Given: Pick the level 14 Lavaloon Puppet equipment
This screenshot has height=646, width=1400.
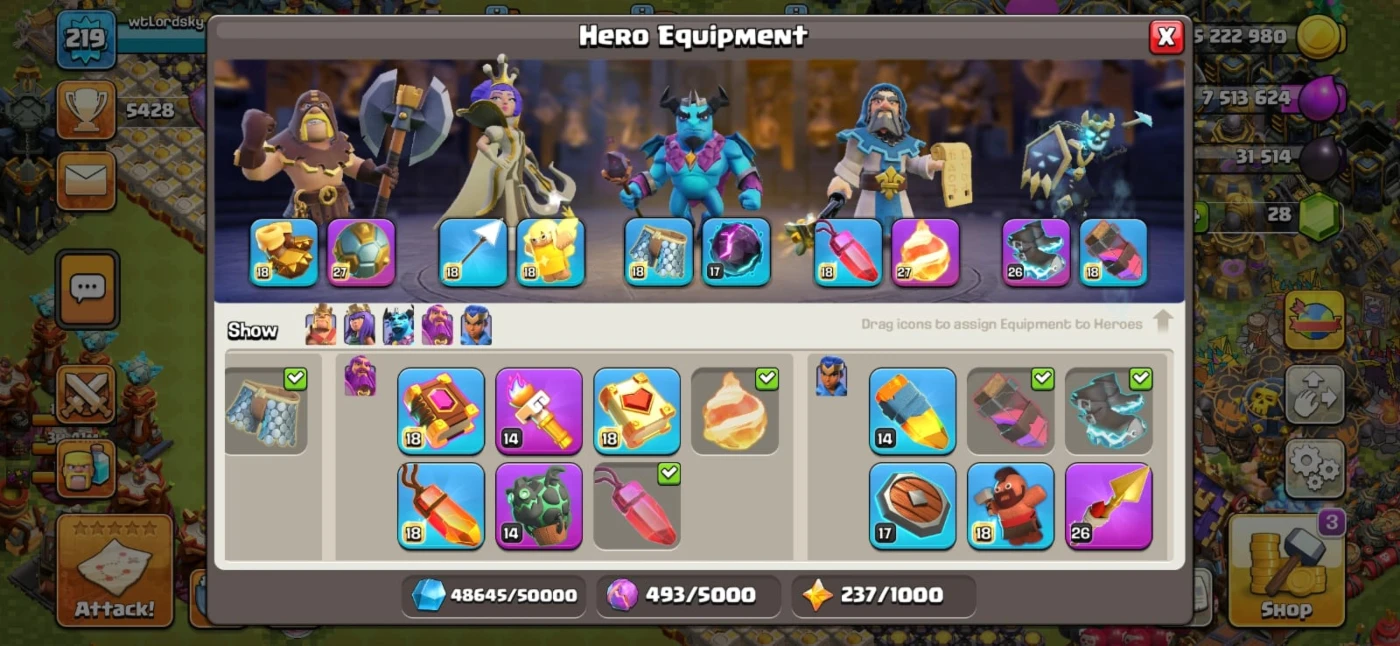Looking at the screenshot, I should 539,505.
